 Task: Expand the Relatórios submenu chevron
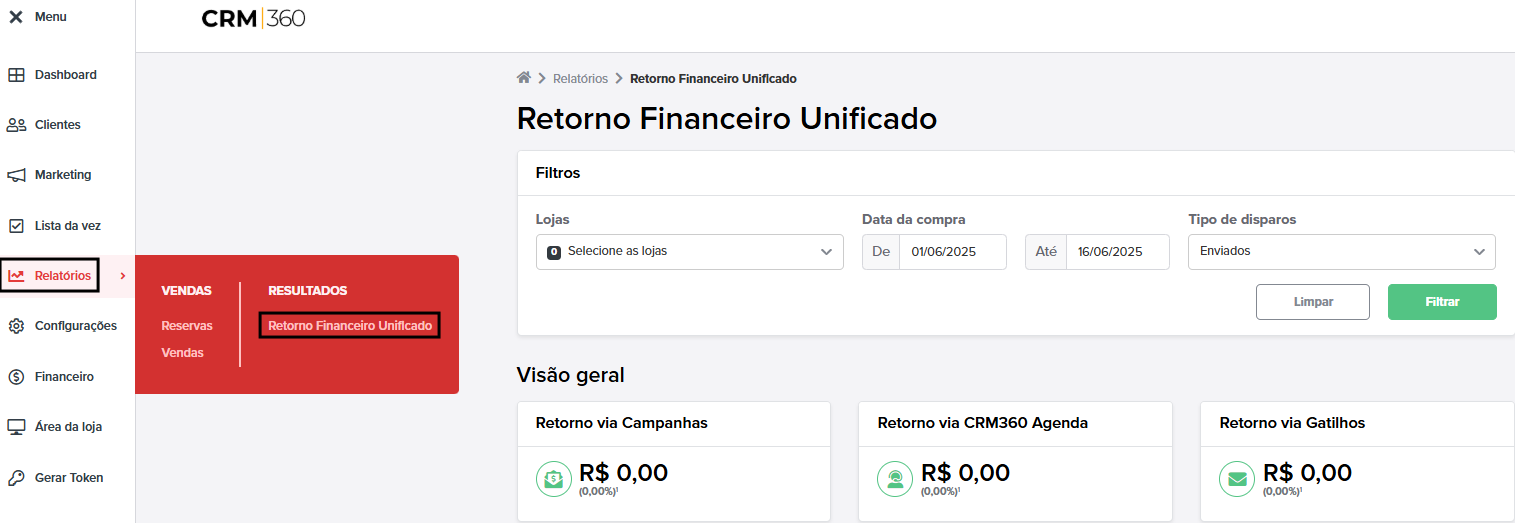coord(122,276)
